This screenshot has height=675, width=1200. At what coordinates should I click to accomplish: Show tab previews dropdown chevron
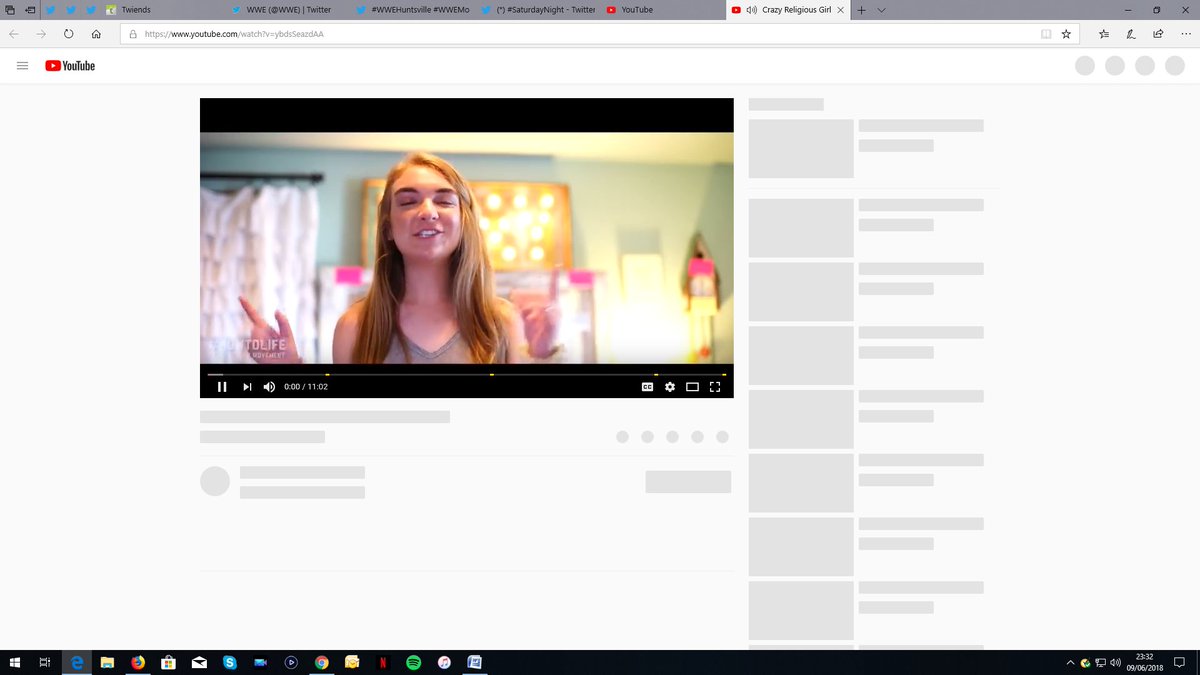pos(881,10)
